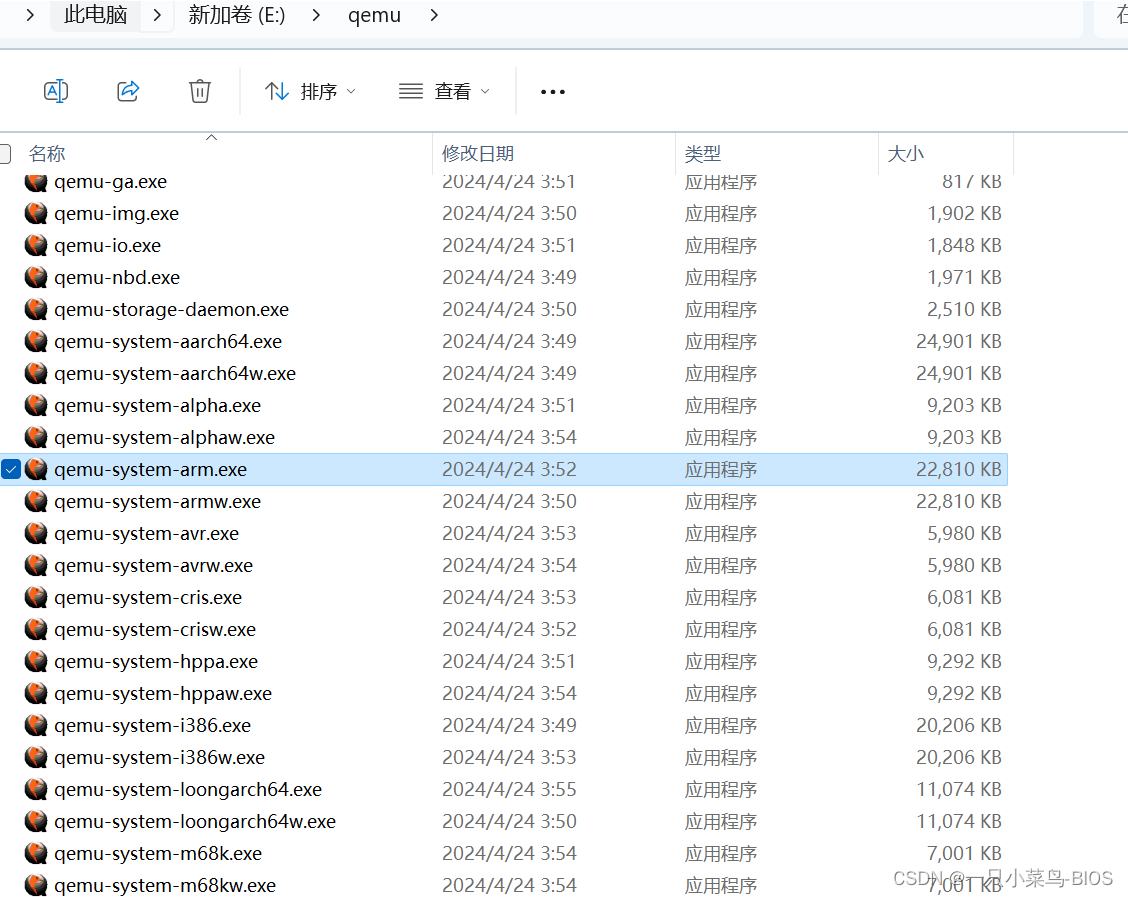Open the 排序 sort dropdown
Image resolution: width=1128 pixels, height=897 pixels.
pos(310,91)
